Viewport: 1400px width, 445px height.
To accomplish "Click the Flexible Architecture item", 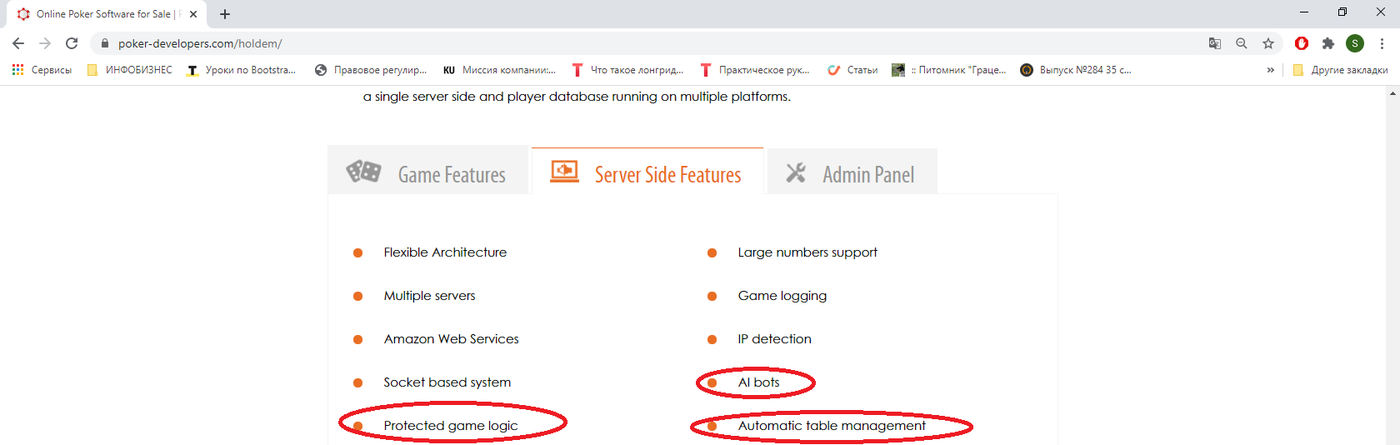I will pos(445,253).
